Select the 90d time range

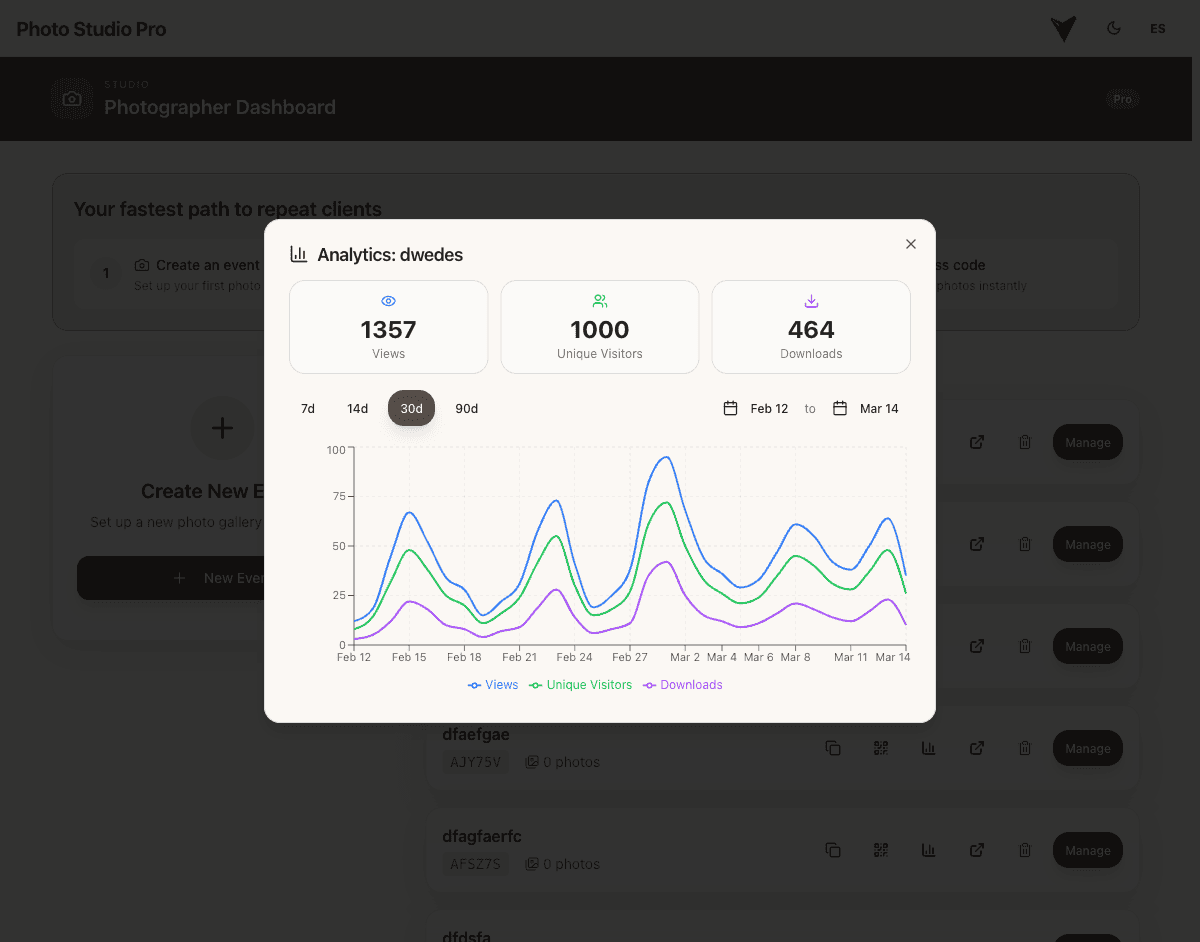(466, 408)
